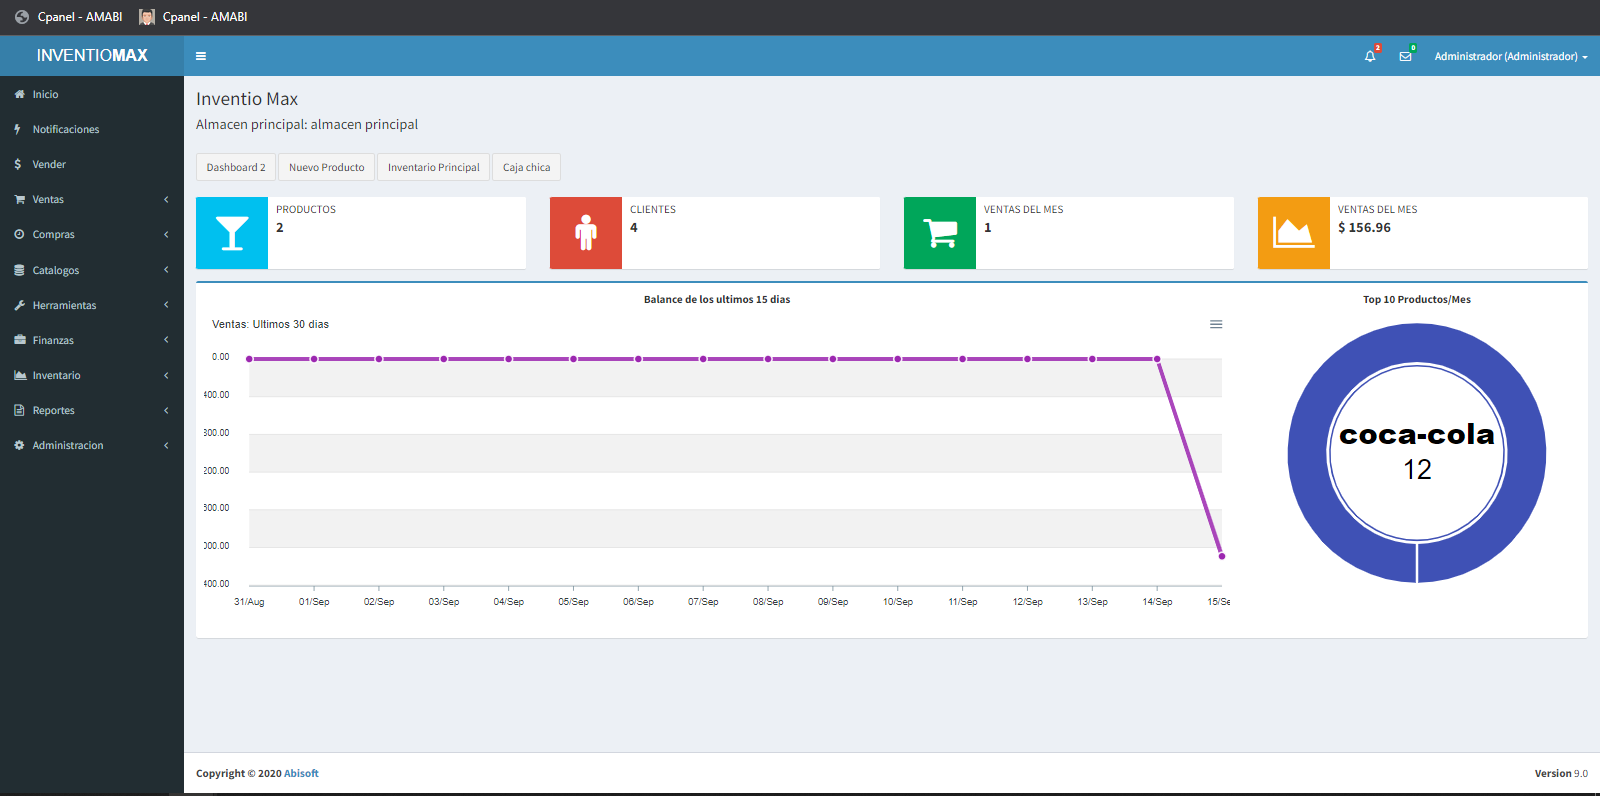Switch to second Cpanel - AMABI tab

point(193,17)
